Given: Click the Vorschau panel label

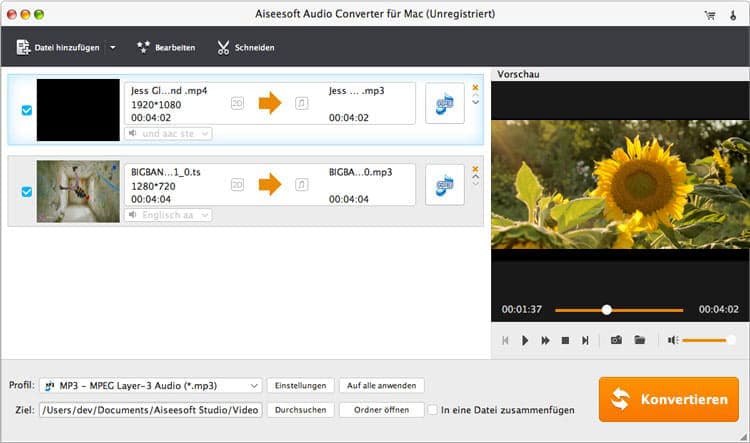Looking at the screenshot, I should [x=518, y=74].
